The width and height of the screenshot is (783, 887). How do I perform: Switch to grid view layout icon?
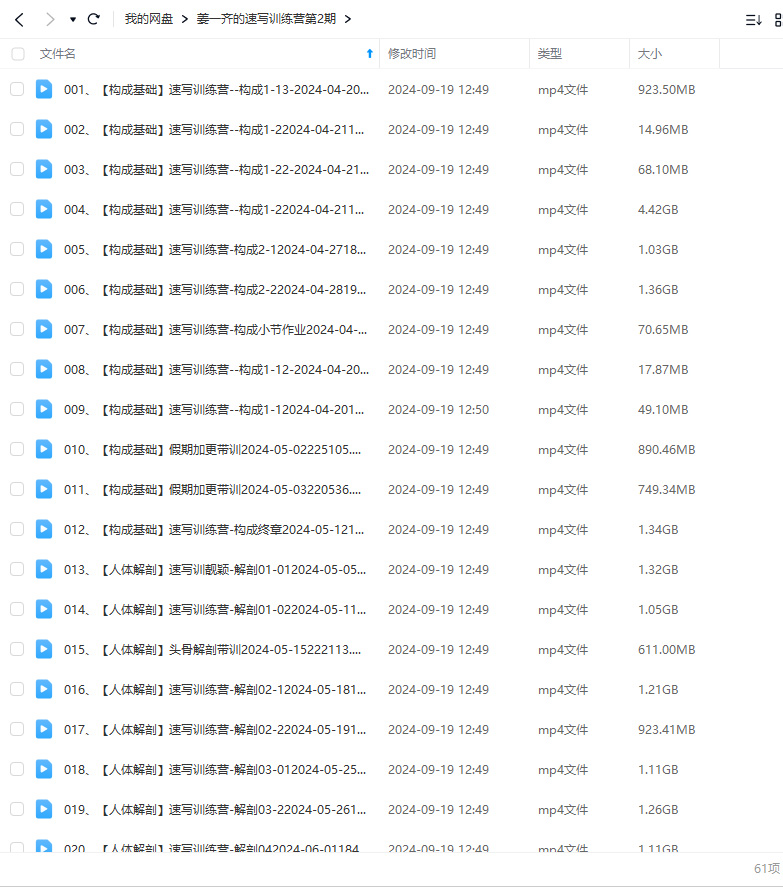(x=778, y=19)
